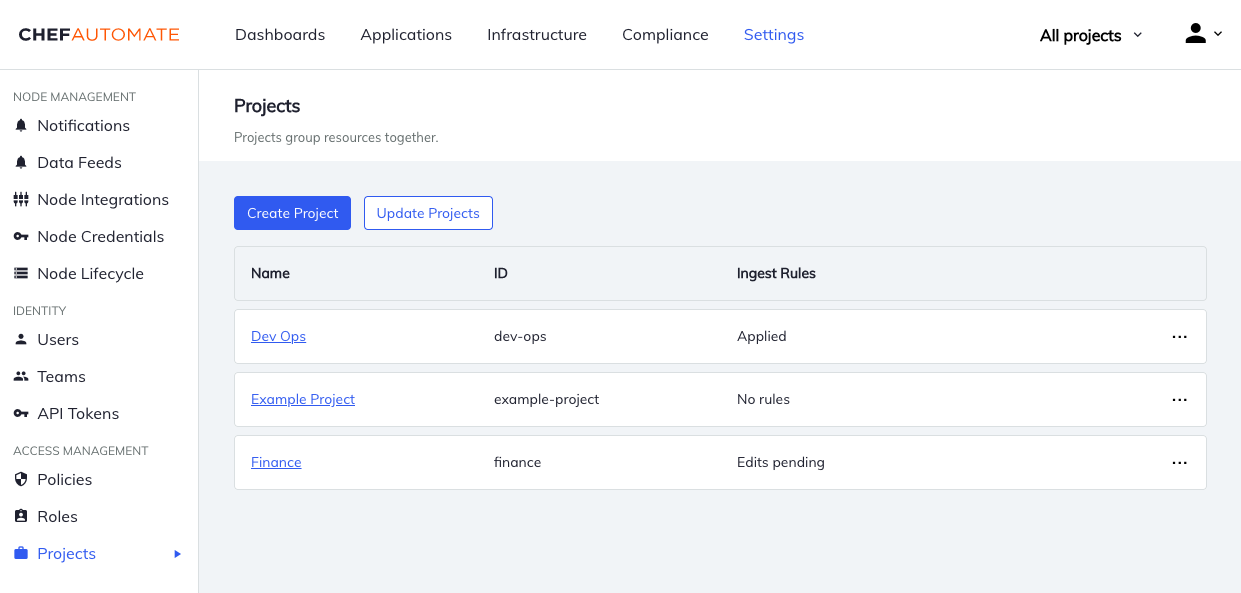Click the Create Project button
The height and width of the screenshot is (593, 1241).
[292, 212]
